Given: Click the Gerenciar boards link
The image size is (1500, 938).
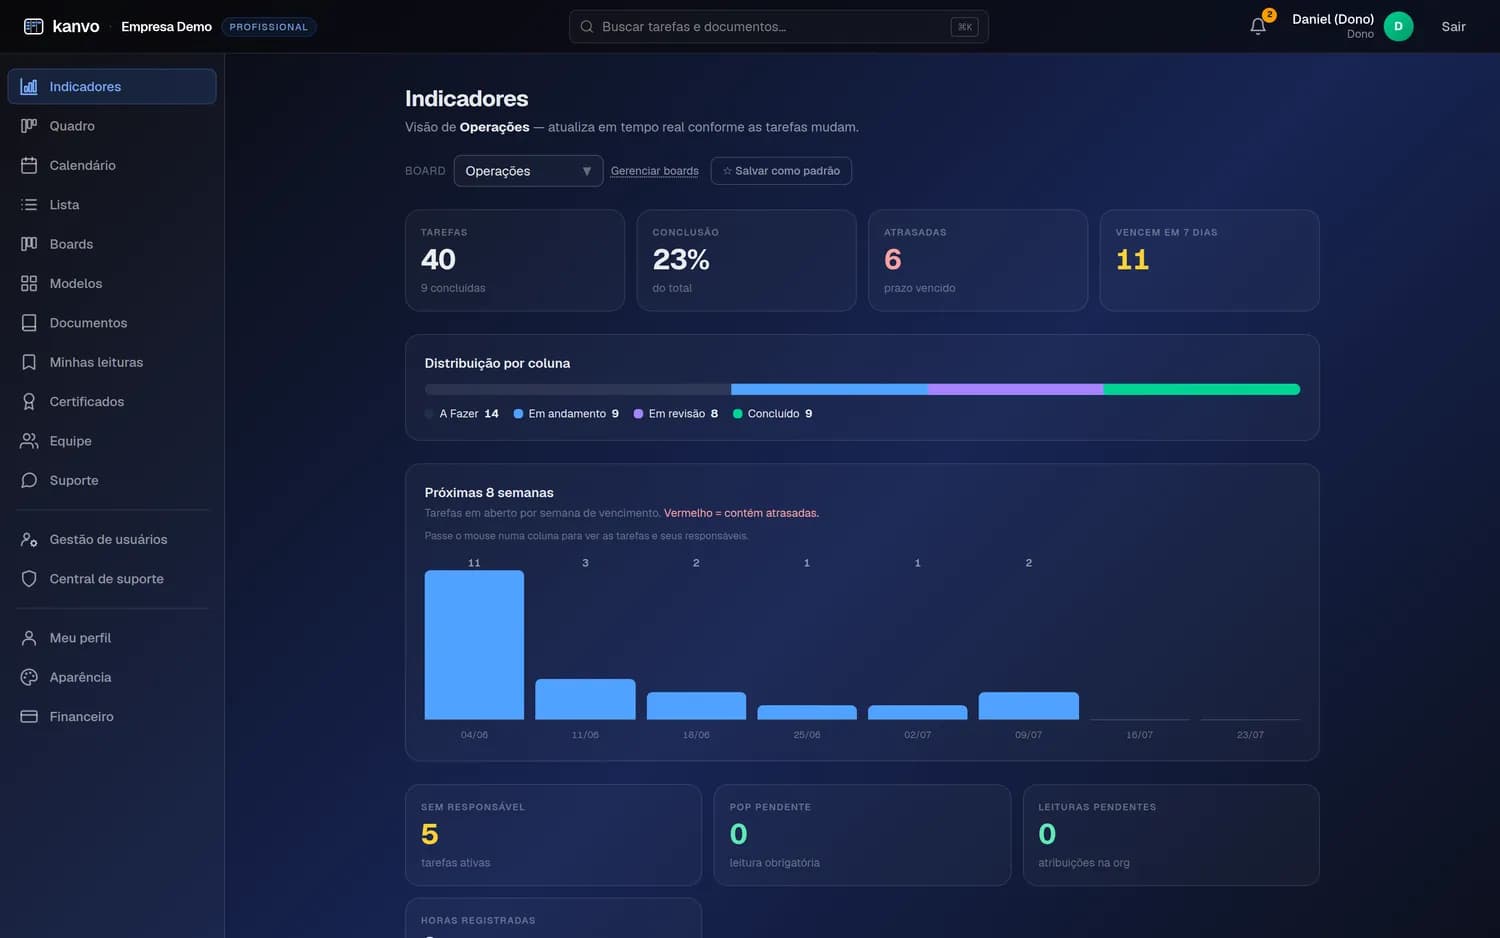Looking at the screenshot, I should [x=655, y=171].
